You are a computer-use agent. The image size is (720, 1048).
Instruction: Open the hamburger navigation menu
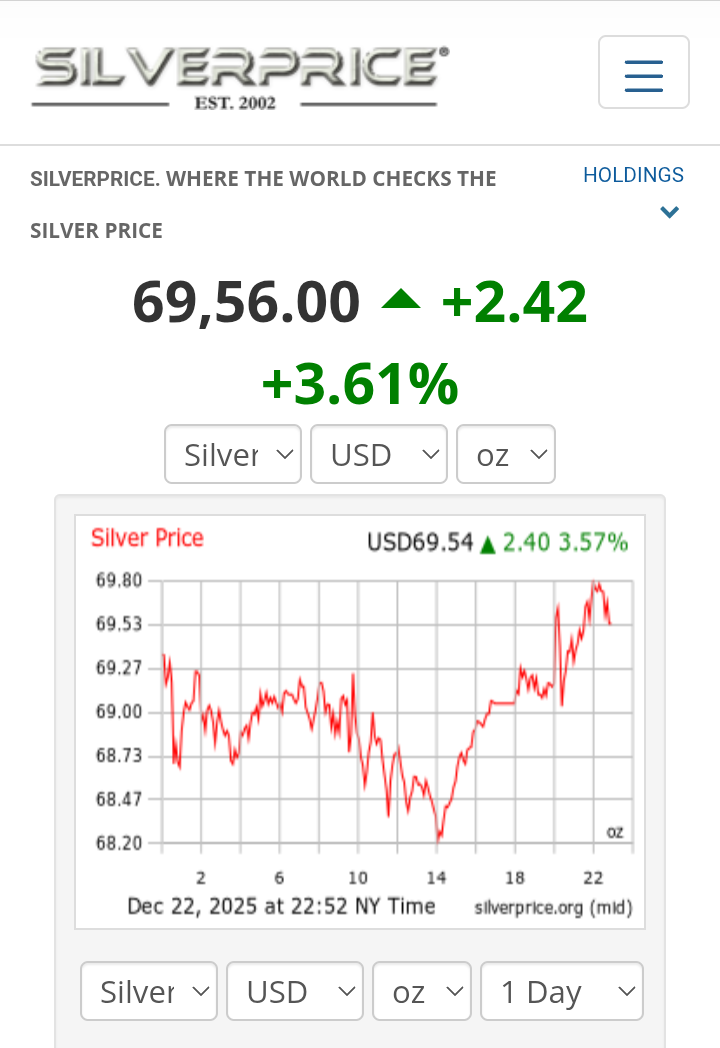pos(643,73)
